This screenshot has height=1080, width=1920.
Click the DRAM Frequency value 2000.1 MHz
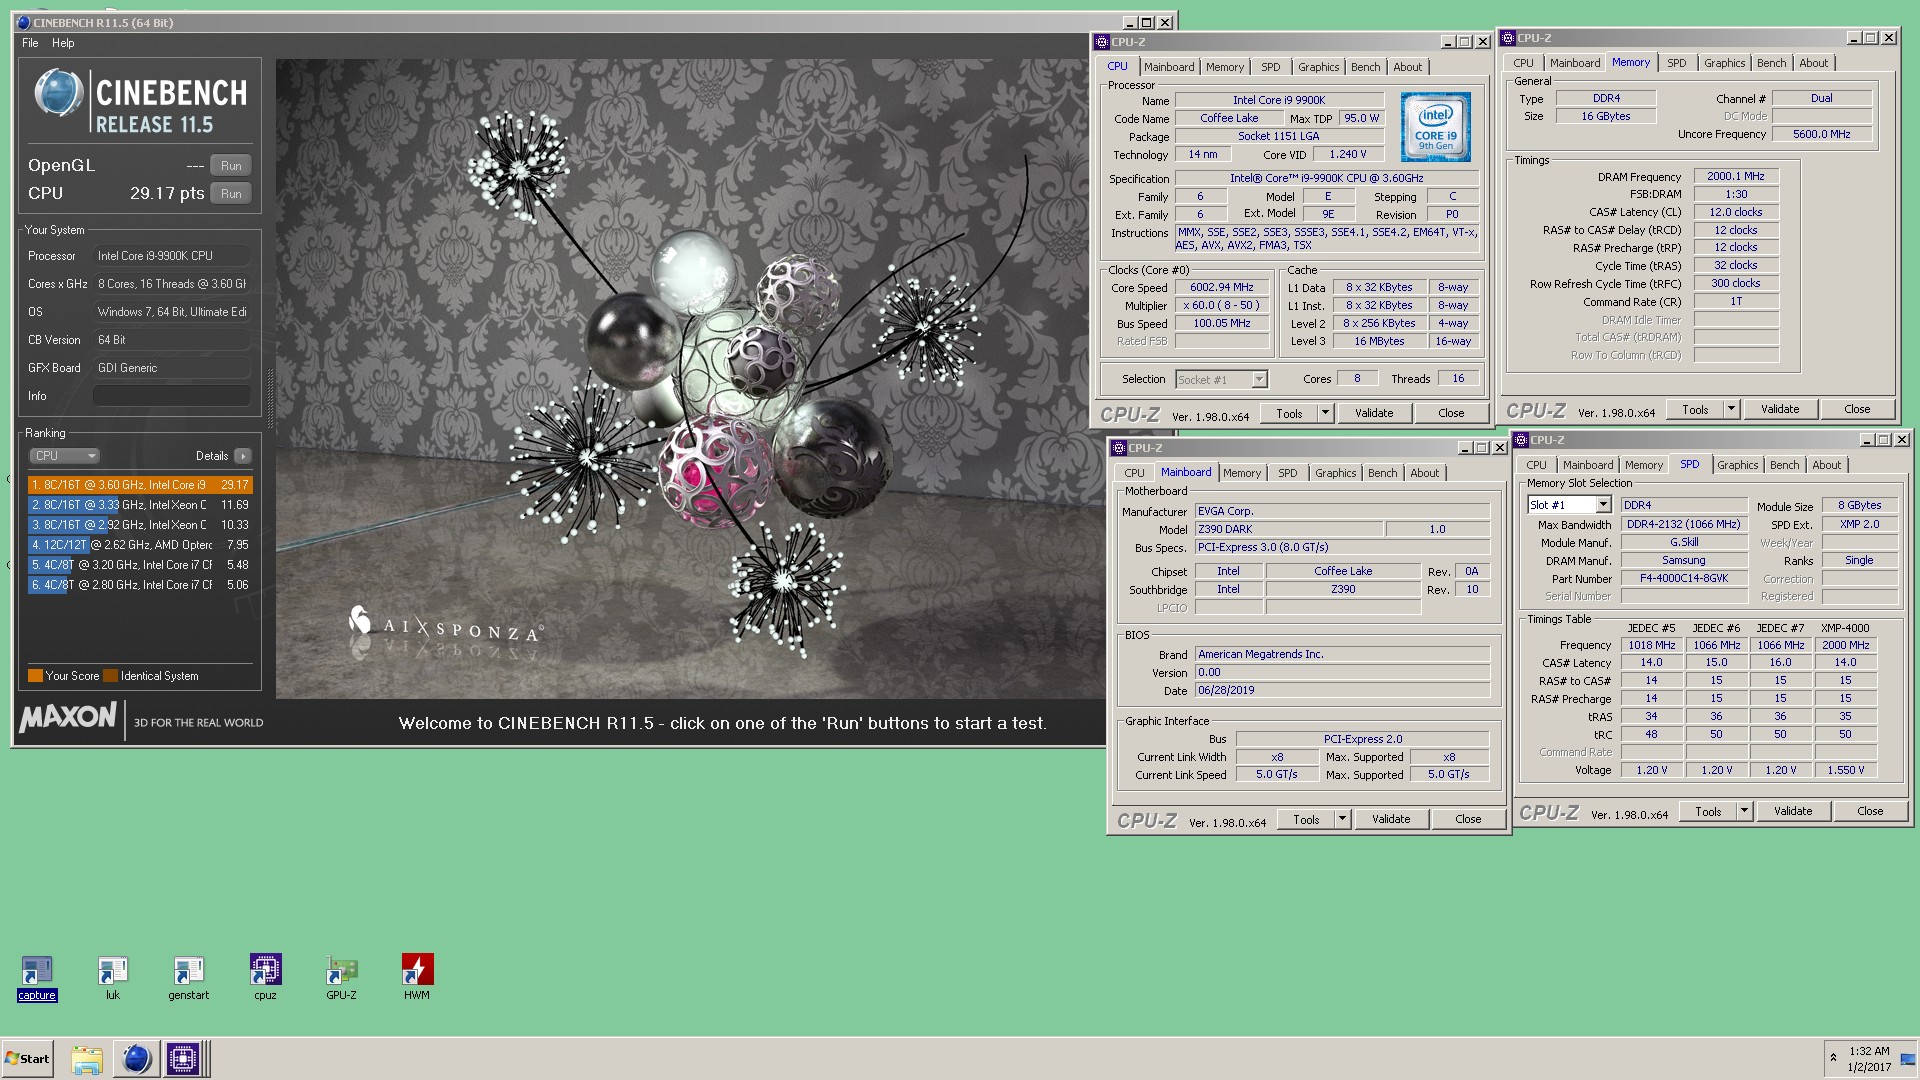[x=1736, y=177]
